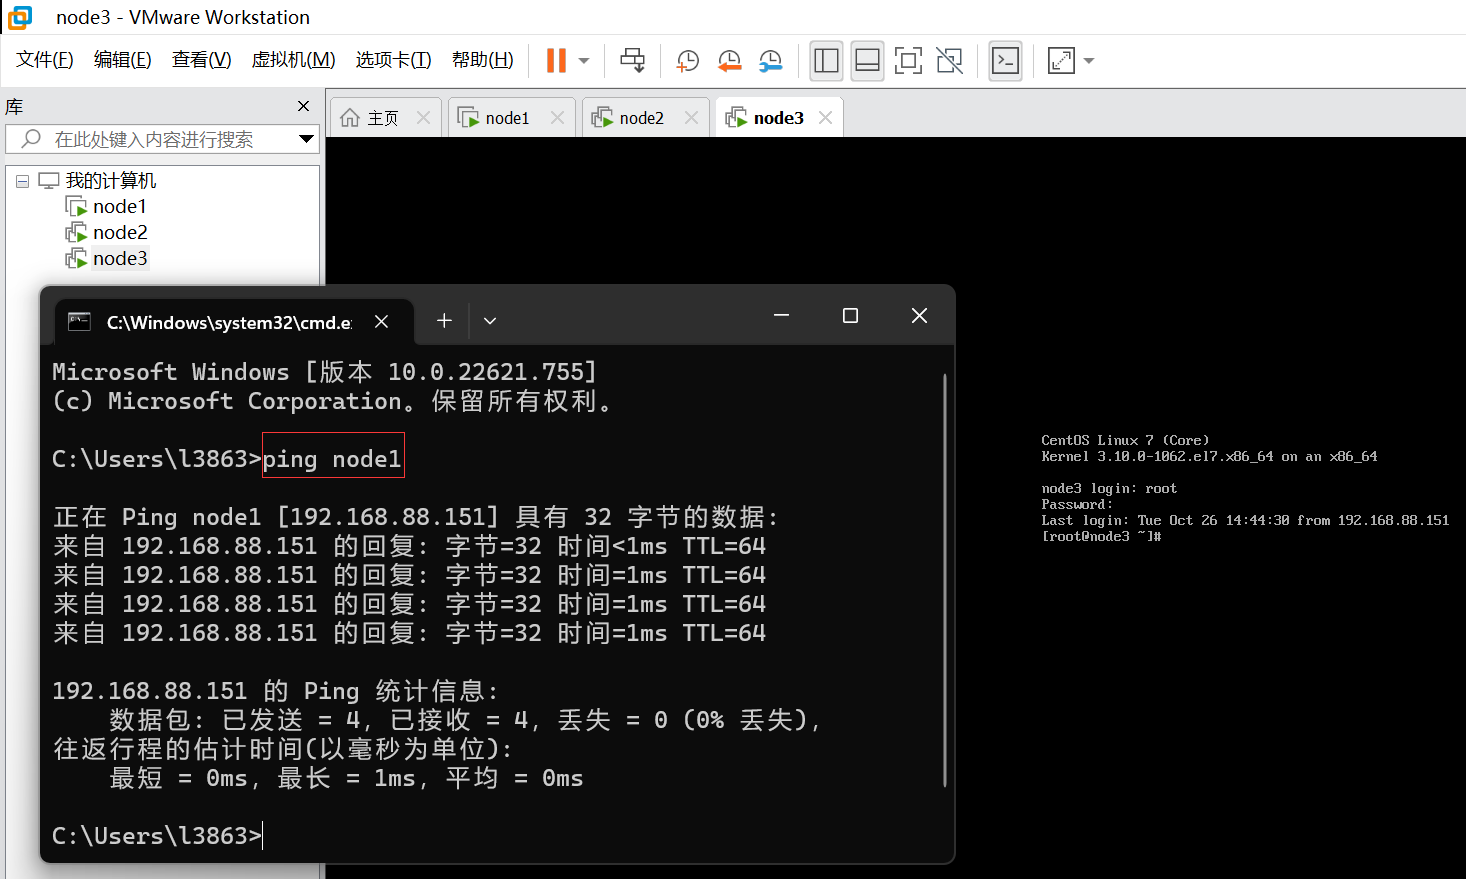Toggle the thumbnail bar display

click(x=867, y=60)
